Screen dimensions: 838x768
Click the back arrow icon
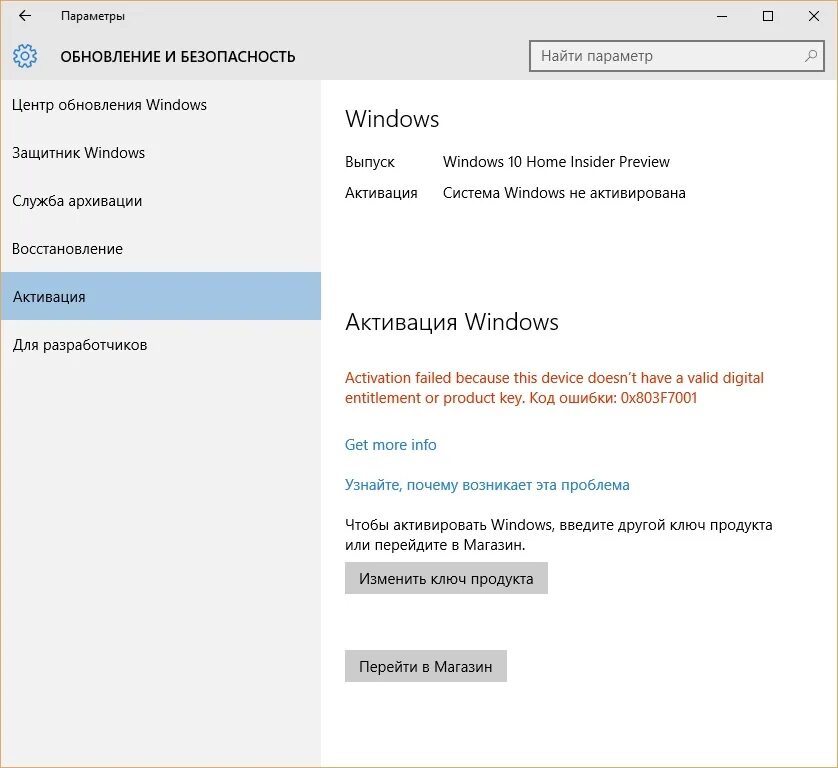coord(25,16)
